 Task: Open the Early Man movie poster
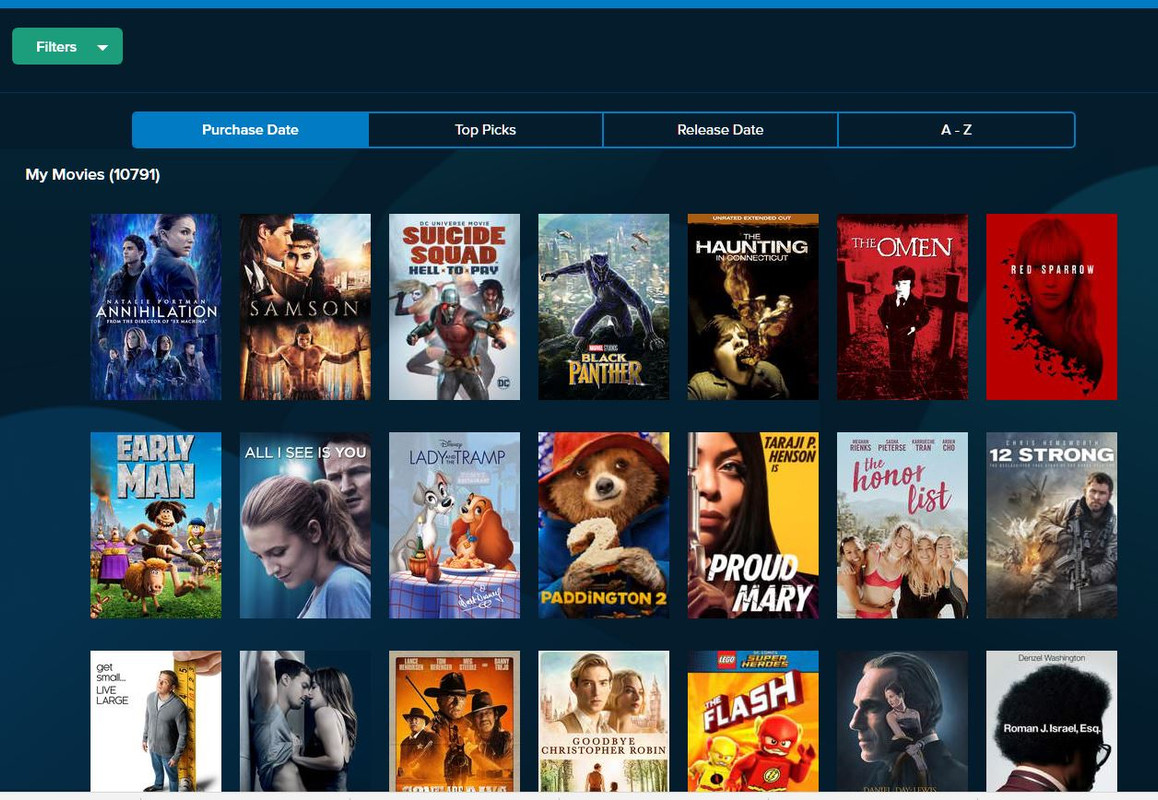[x=156, y=525]
